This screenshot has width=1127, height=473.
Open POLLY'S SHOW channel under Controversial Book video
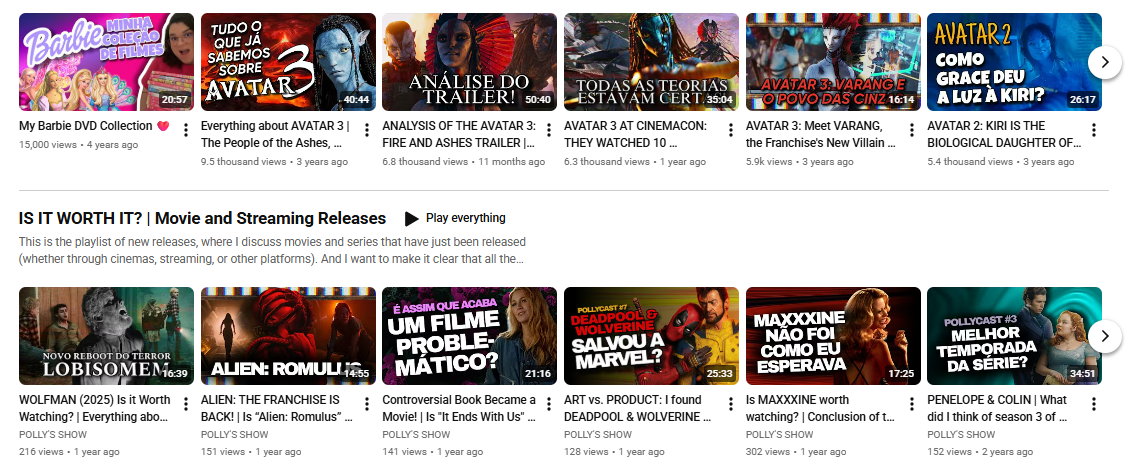coord(416,434)
